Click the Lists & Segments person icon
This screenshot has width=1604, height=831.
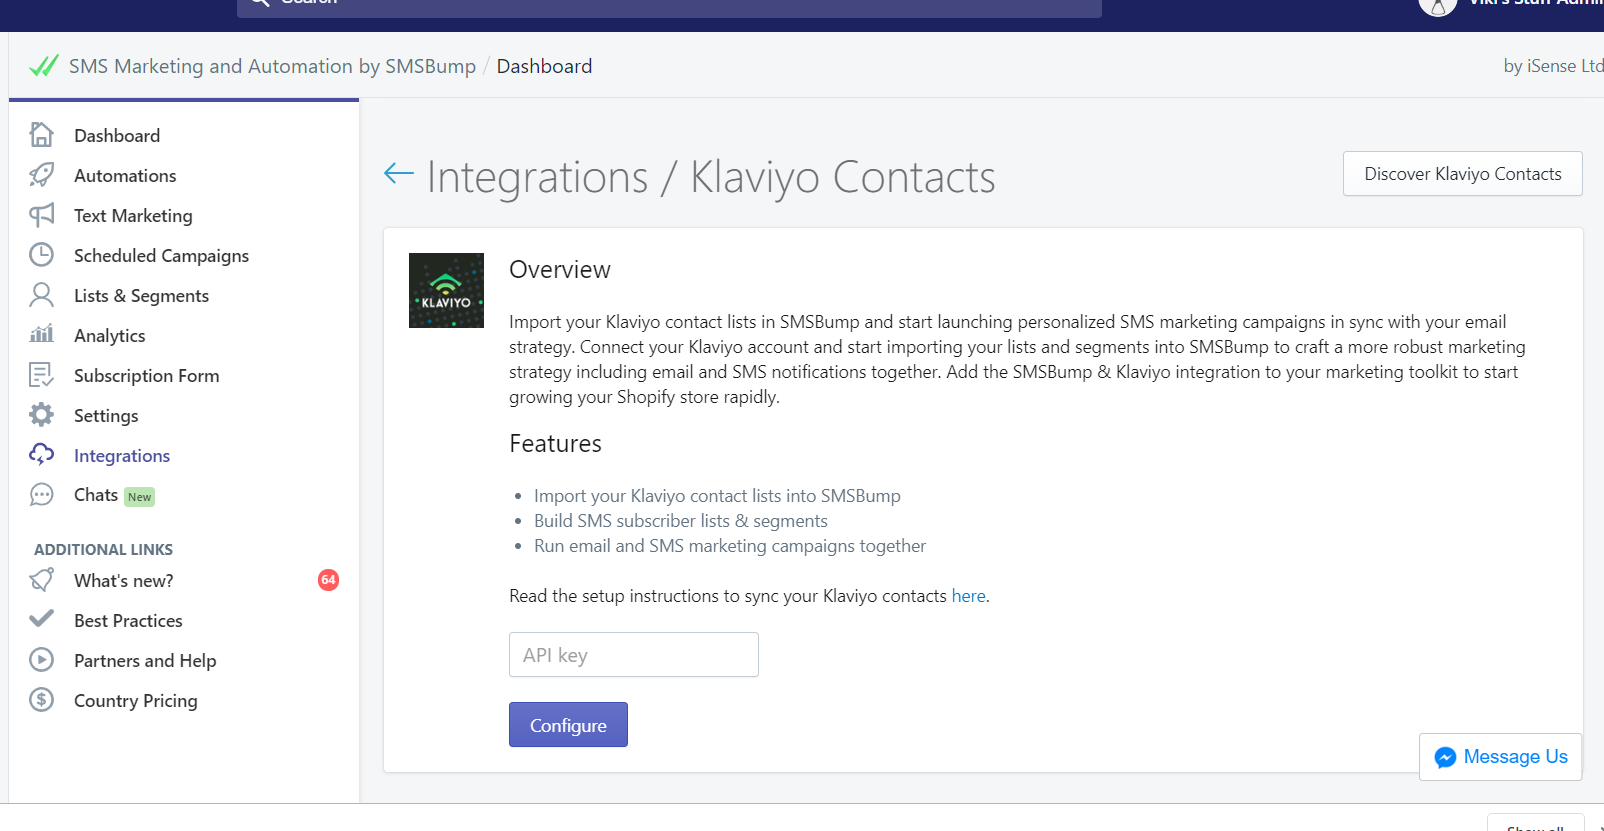point(41,295)
